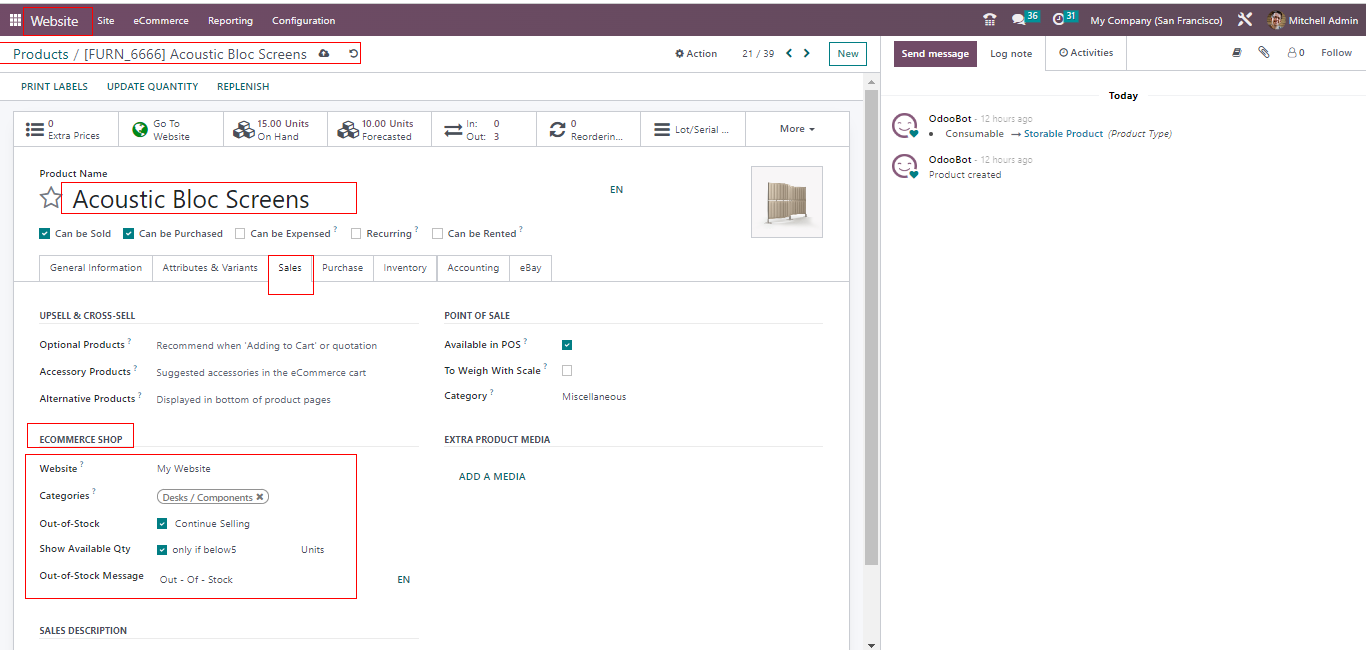
Task: Open the eCommerce menu
Action: click(x=160, y=20)
